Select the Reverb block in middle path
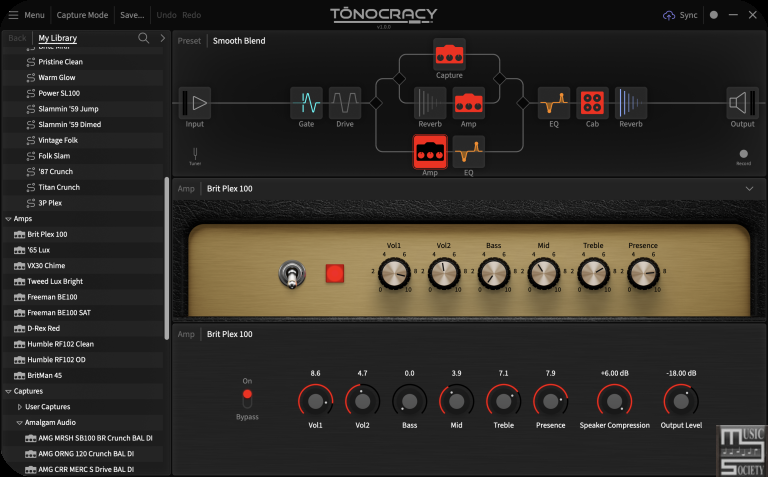 coord(430,103)
